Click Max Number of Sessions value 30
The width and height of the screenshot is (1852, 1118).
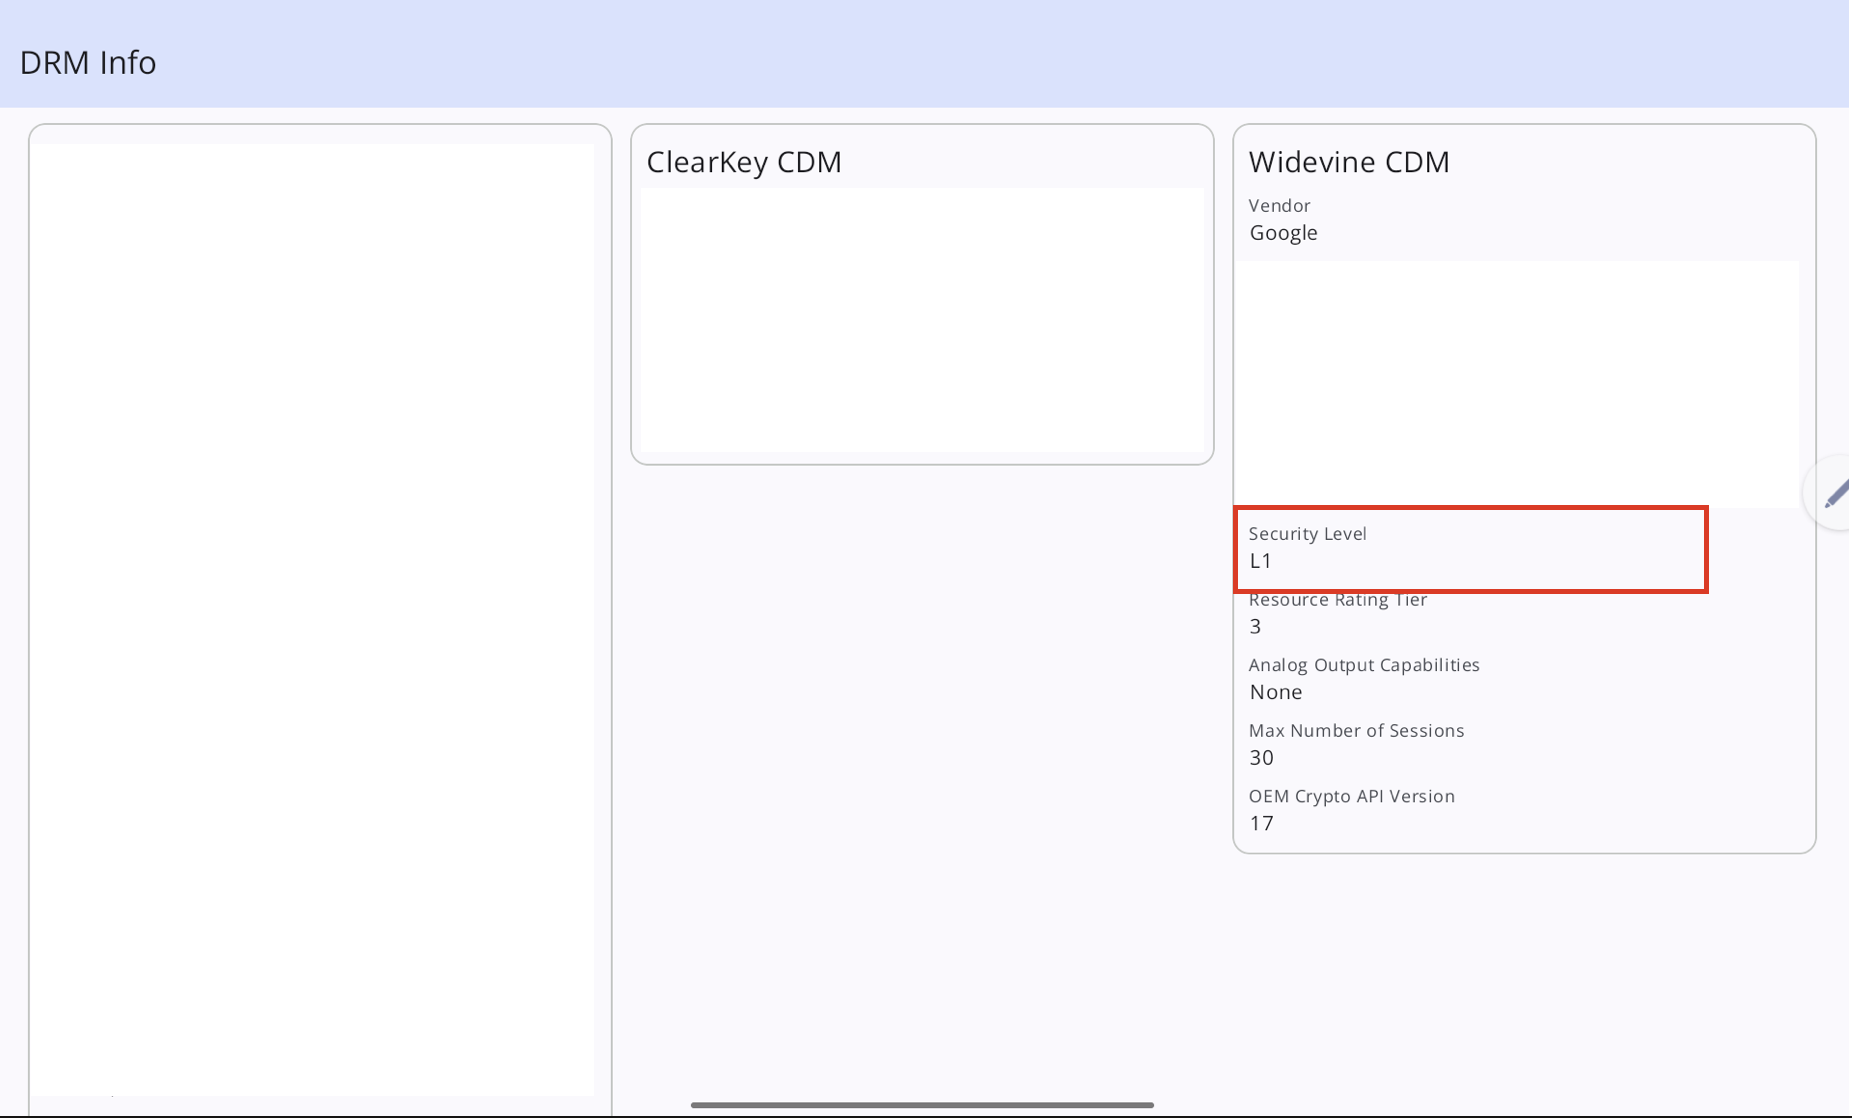pyautogui.click(x=1261, y=757)
